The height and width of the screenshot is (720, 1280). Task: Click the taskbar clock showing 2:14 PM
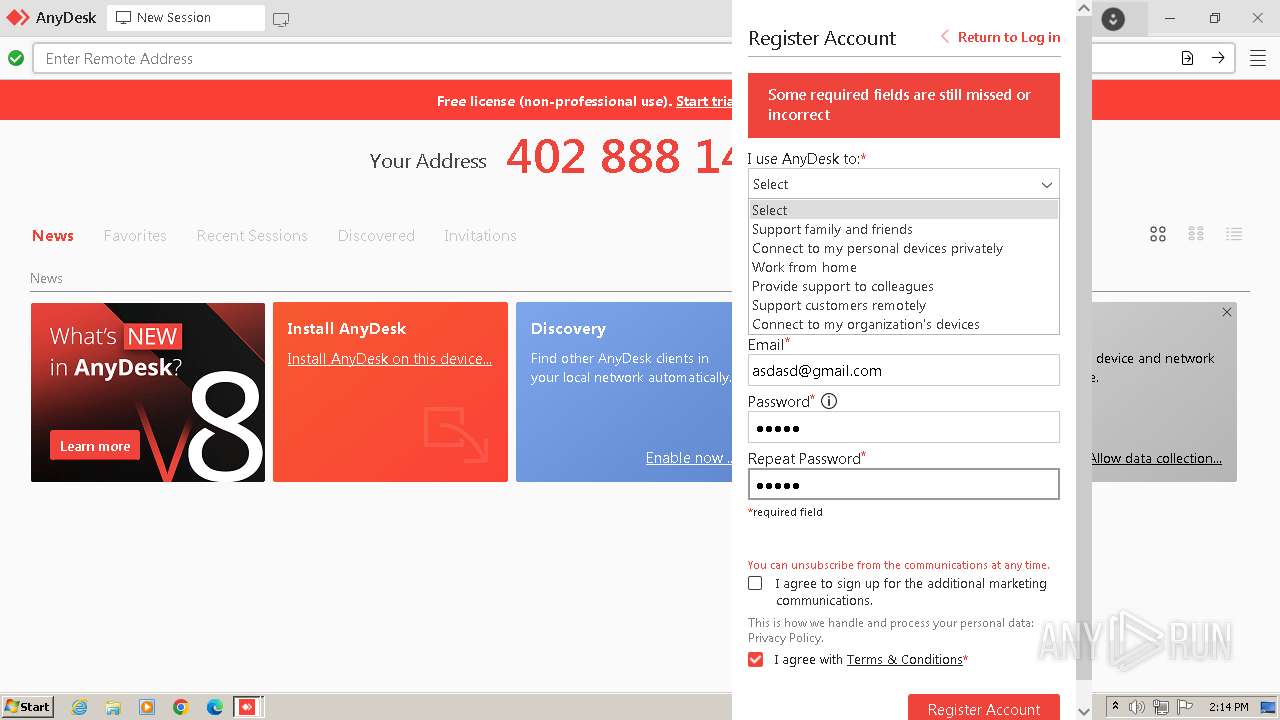click(x=1228, y=707)
